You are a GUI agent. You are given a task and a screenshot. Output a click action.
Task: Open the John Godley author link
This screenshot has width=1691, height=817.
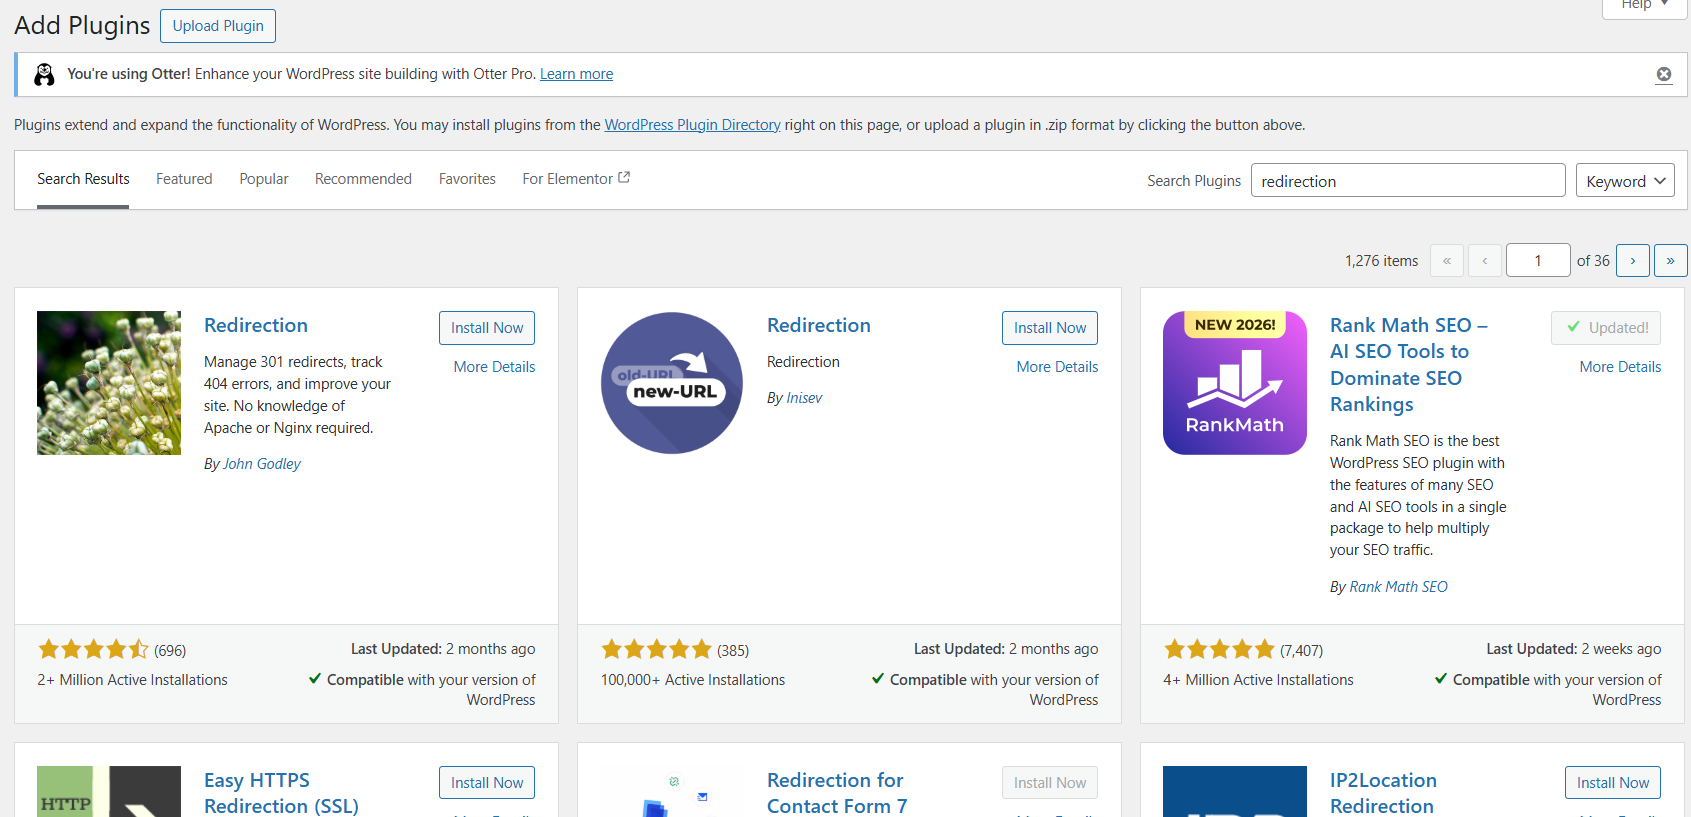point(261,464)
